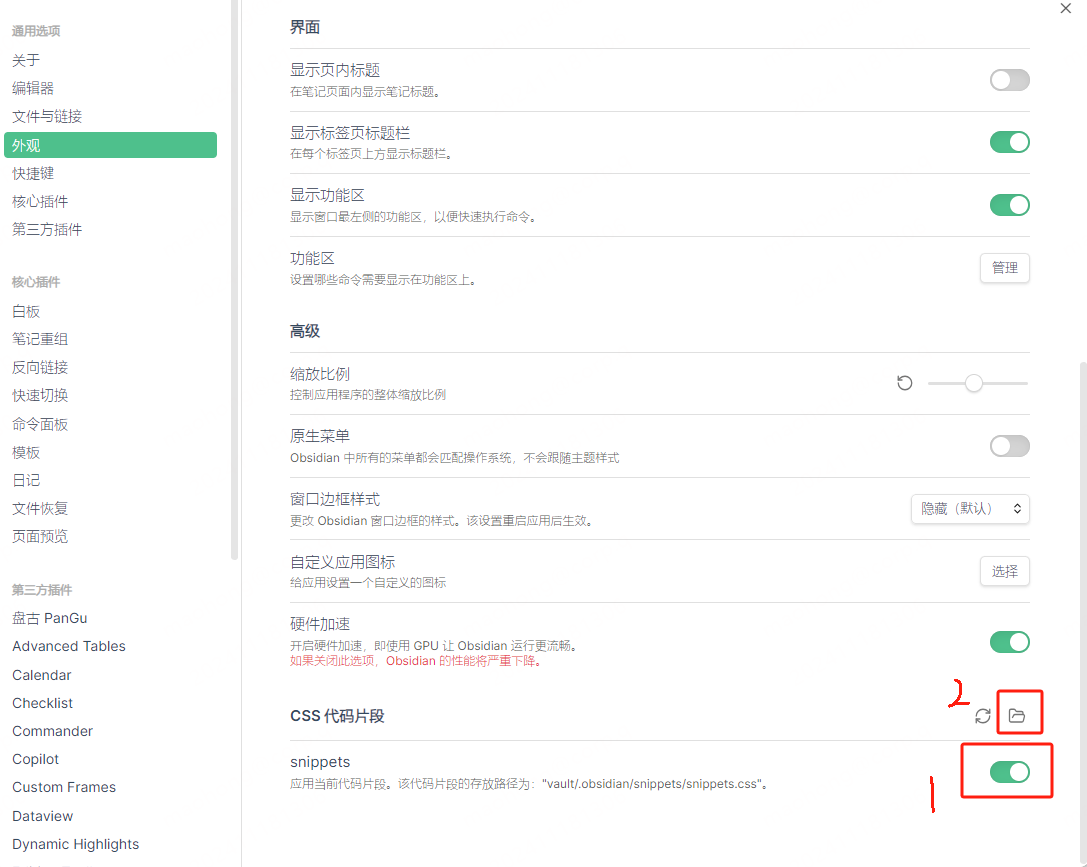Open the 窗口边框样式 dropdown
Screen dimensions: 1087x867
tap(970, 508)
